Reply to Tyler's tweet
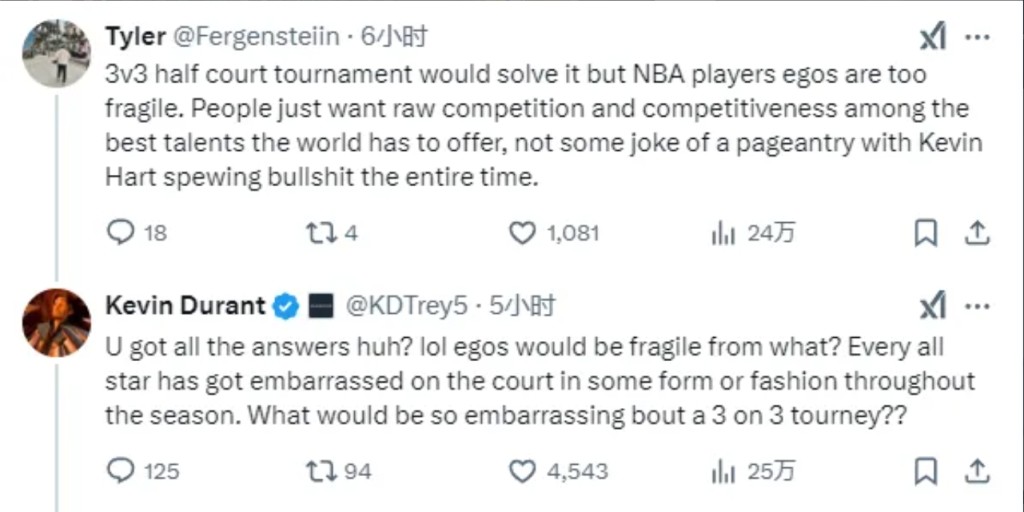Viewport: 1024px width, 512px height. tap(121, 233)
